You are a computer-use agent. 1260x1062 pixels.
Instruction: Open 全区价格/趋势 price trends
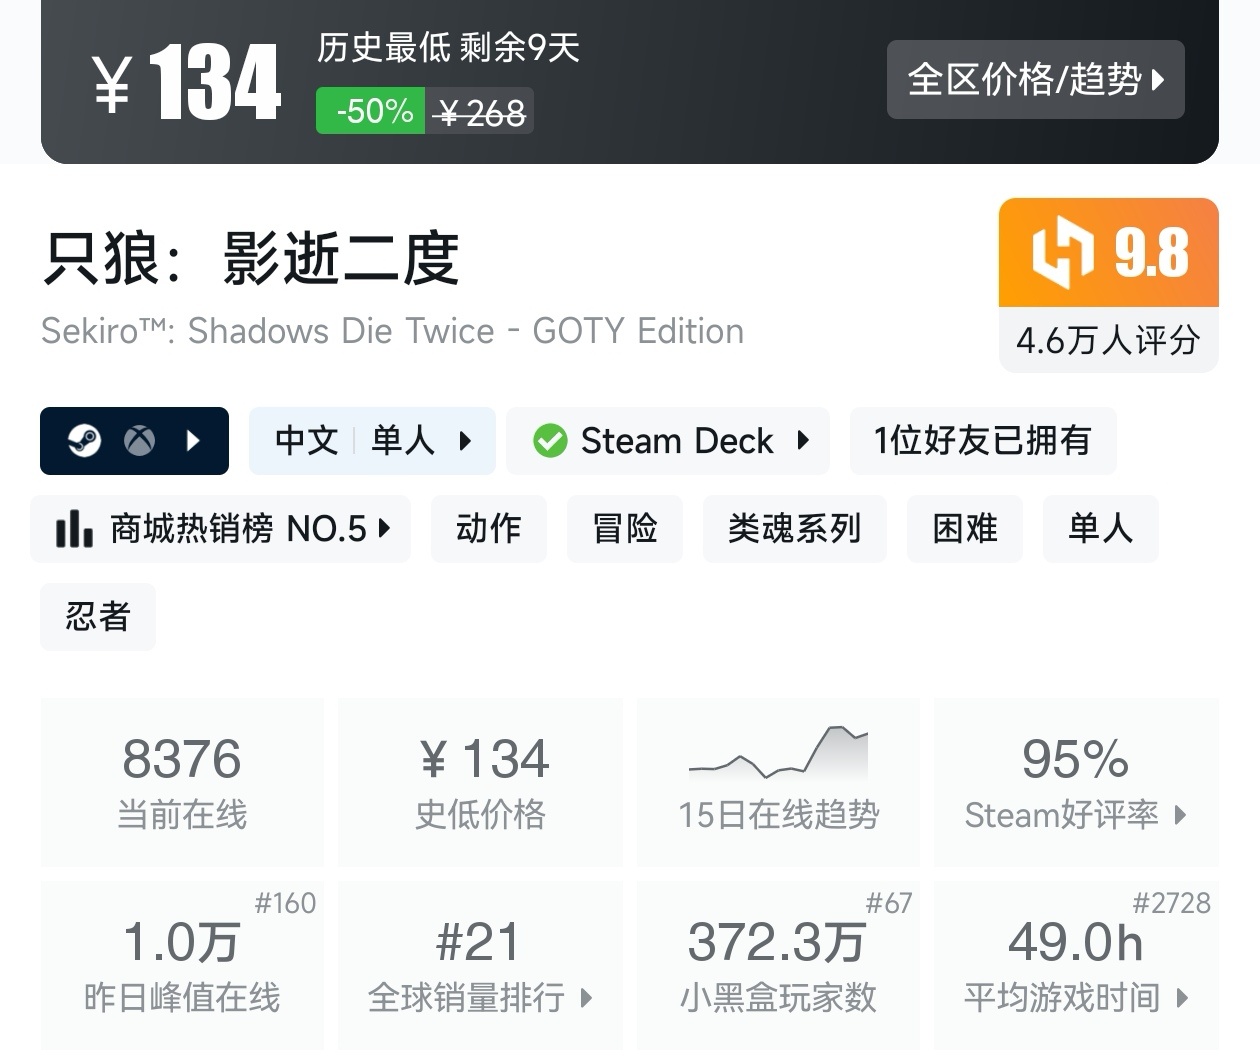tap(1036, 80)
